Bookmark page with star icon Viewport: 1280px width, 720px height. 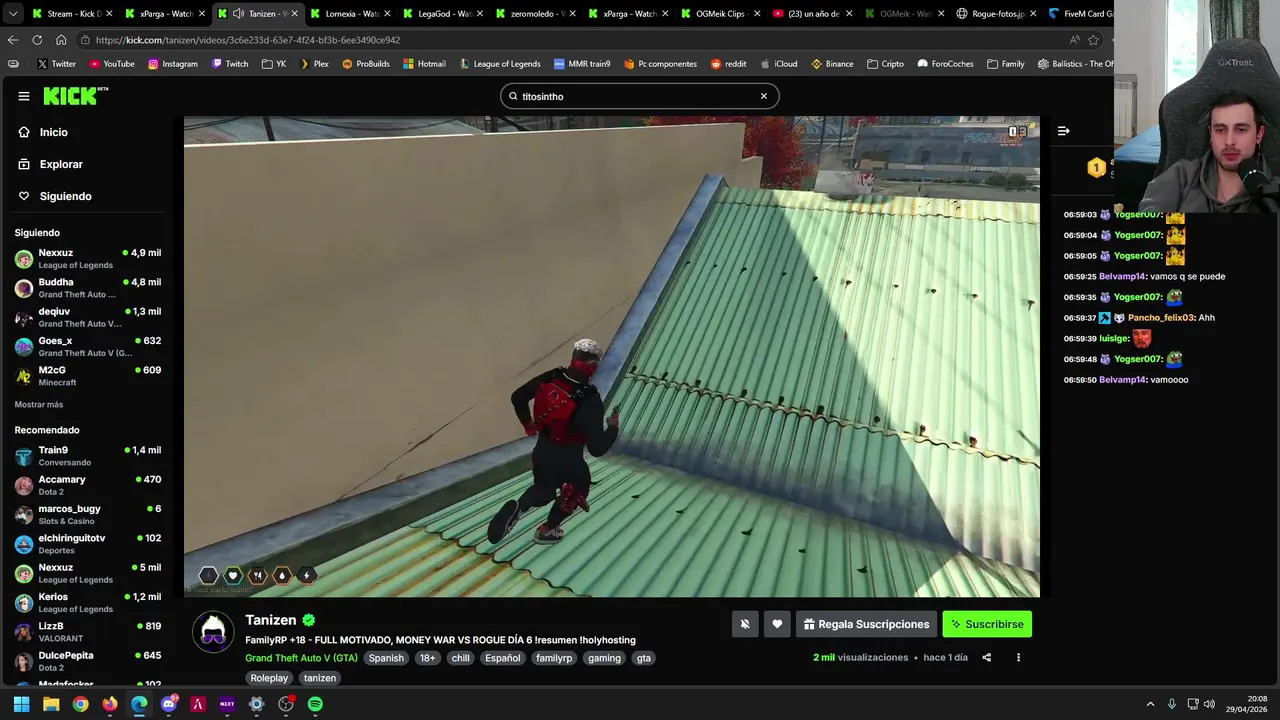[1093, 40]
